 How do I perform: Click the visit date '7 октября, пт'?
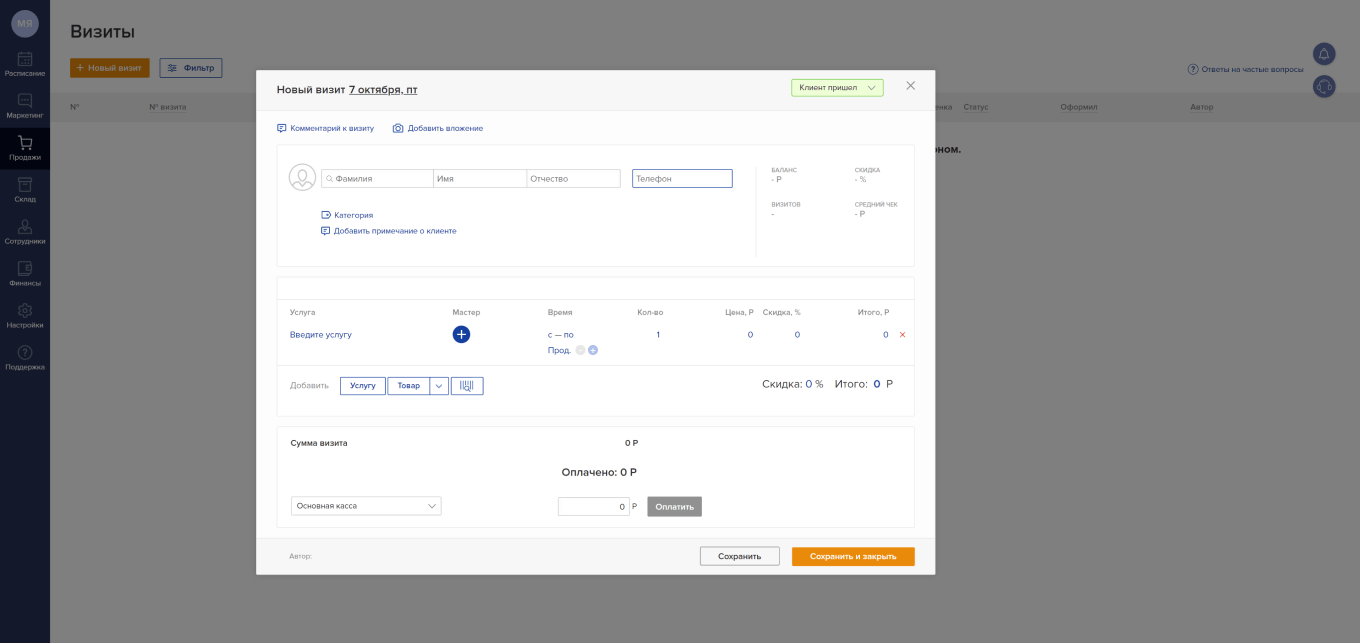point(383,90)
